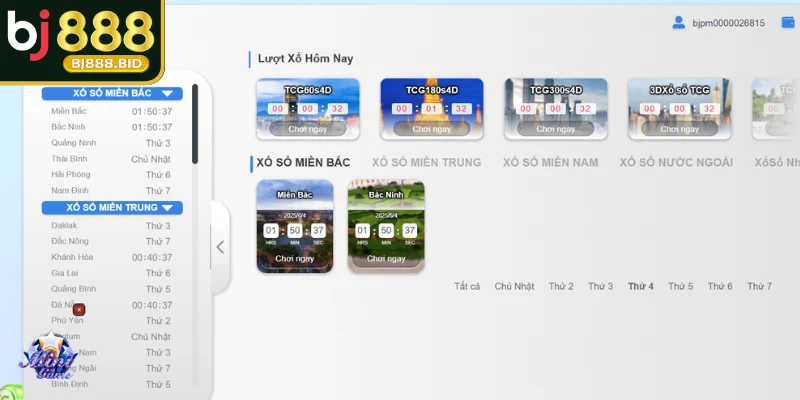The height and width of the screenshot is (400, 800).
Task: Open the Bắc Ninh lottery card image
Action: (386, 226)
